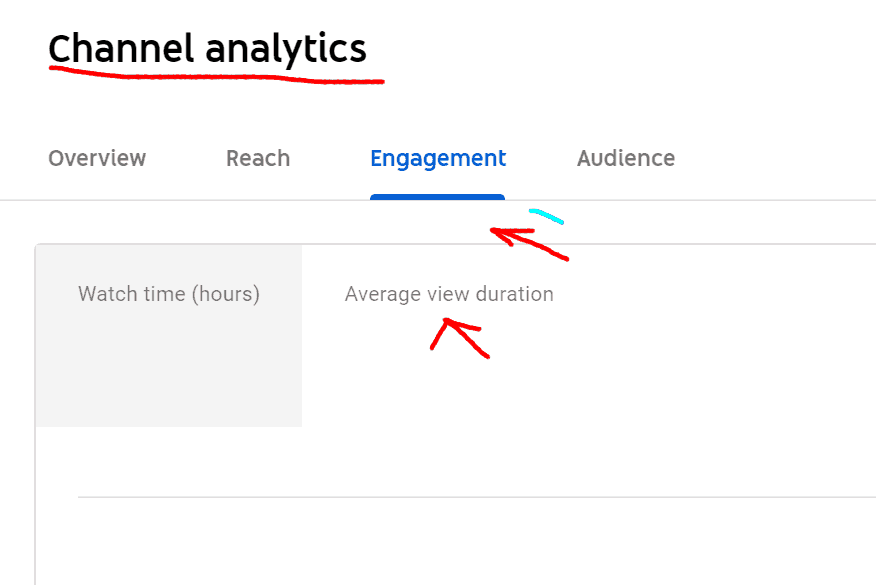This screenshot has height=585, width=876.
Task: Click the red underline beneath the page heading
Action: pos(215,77)
